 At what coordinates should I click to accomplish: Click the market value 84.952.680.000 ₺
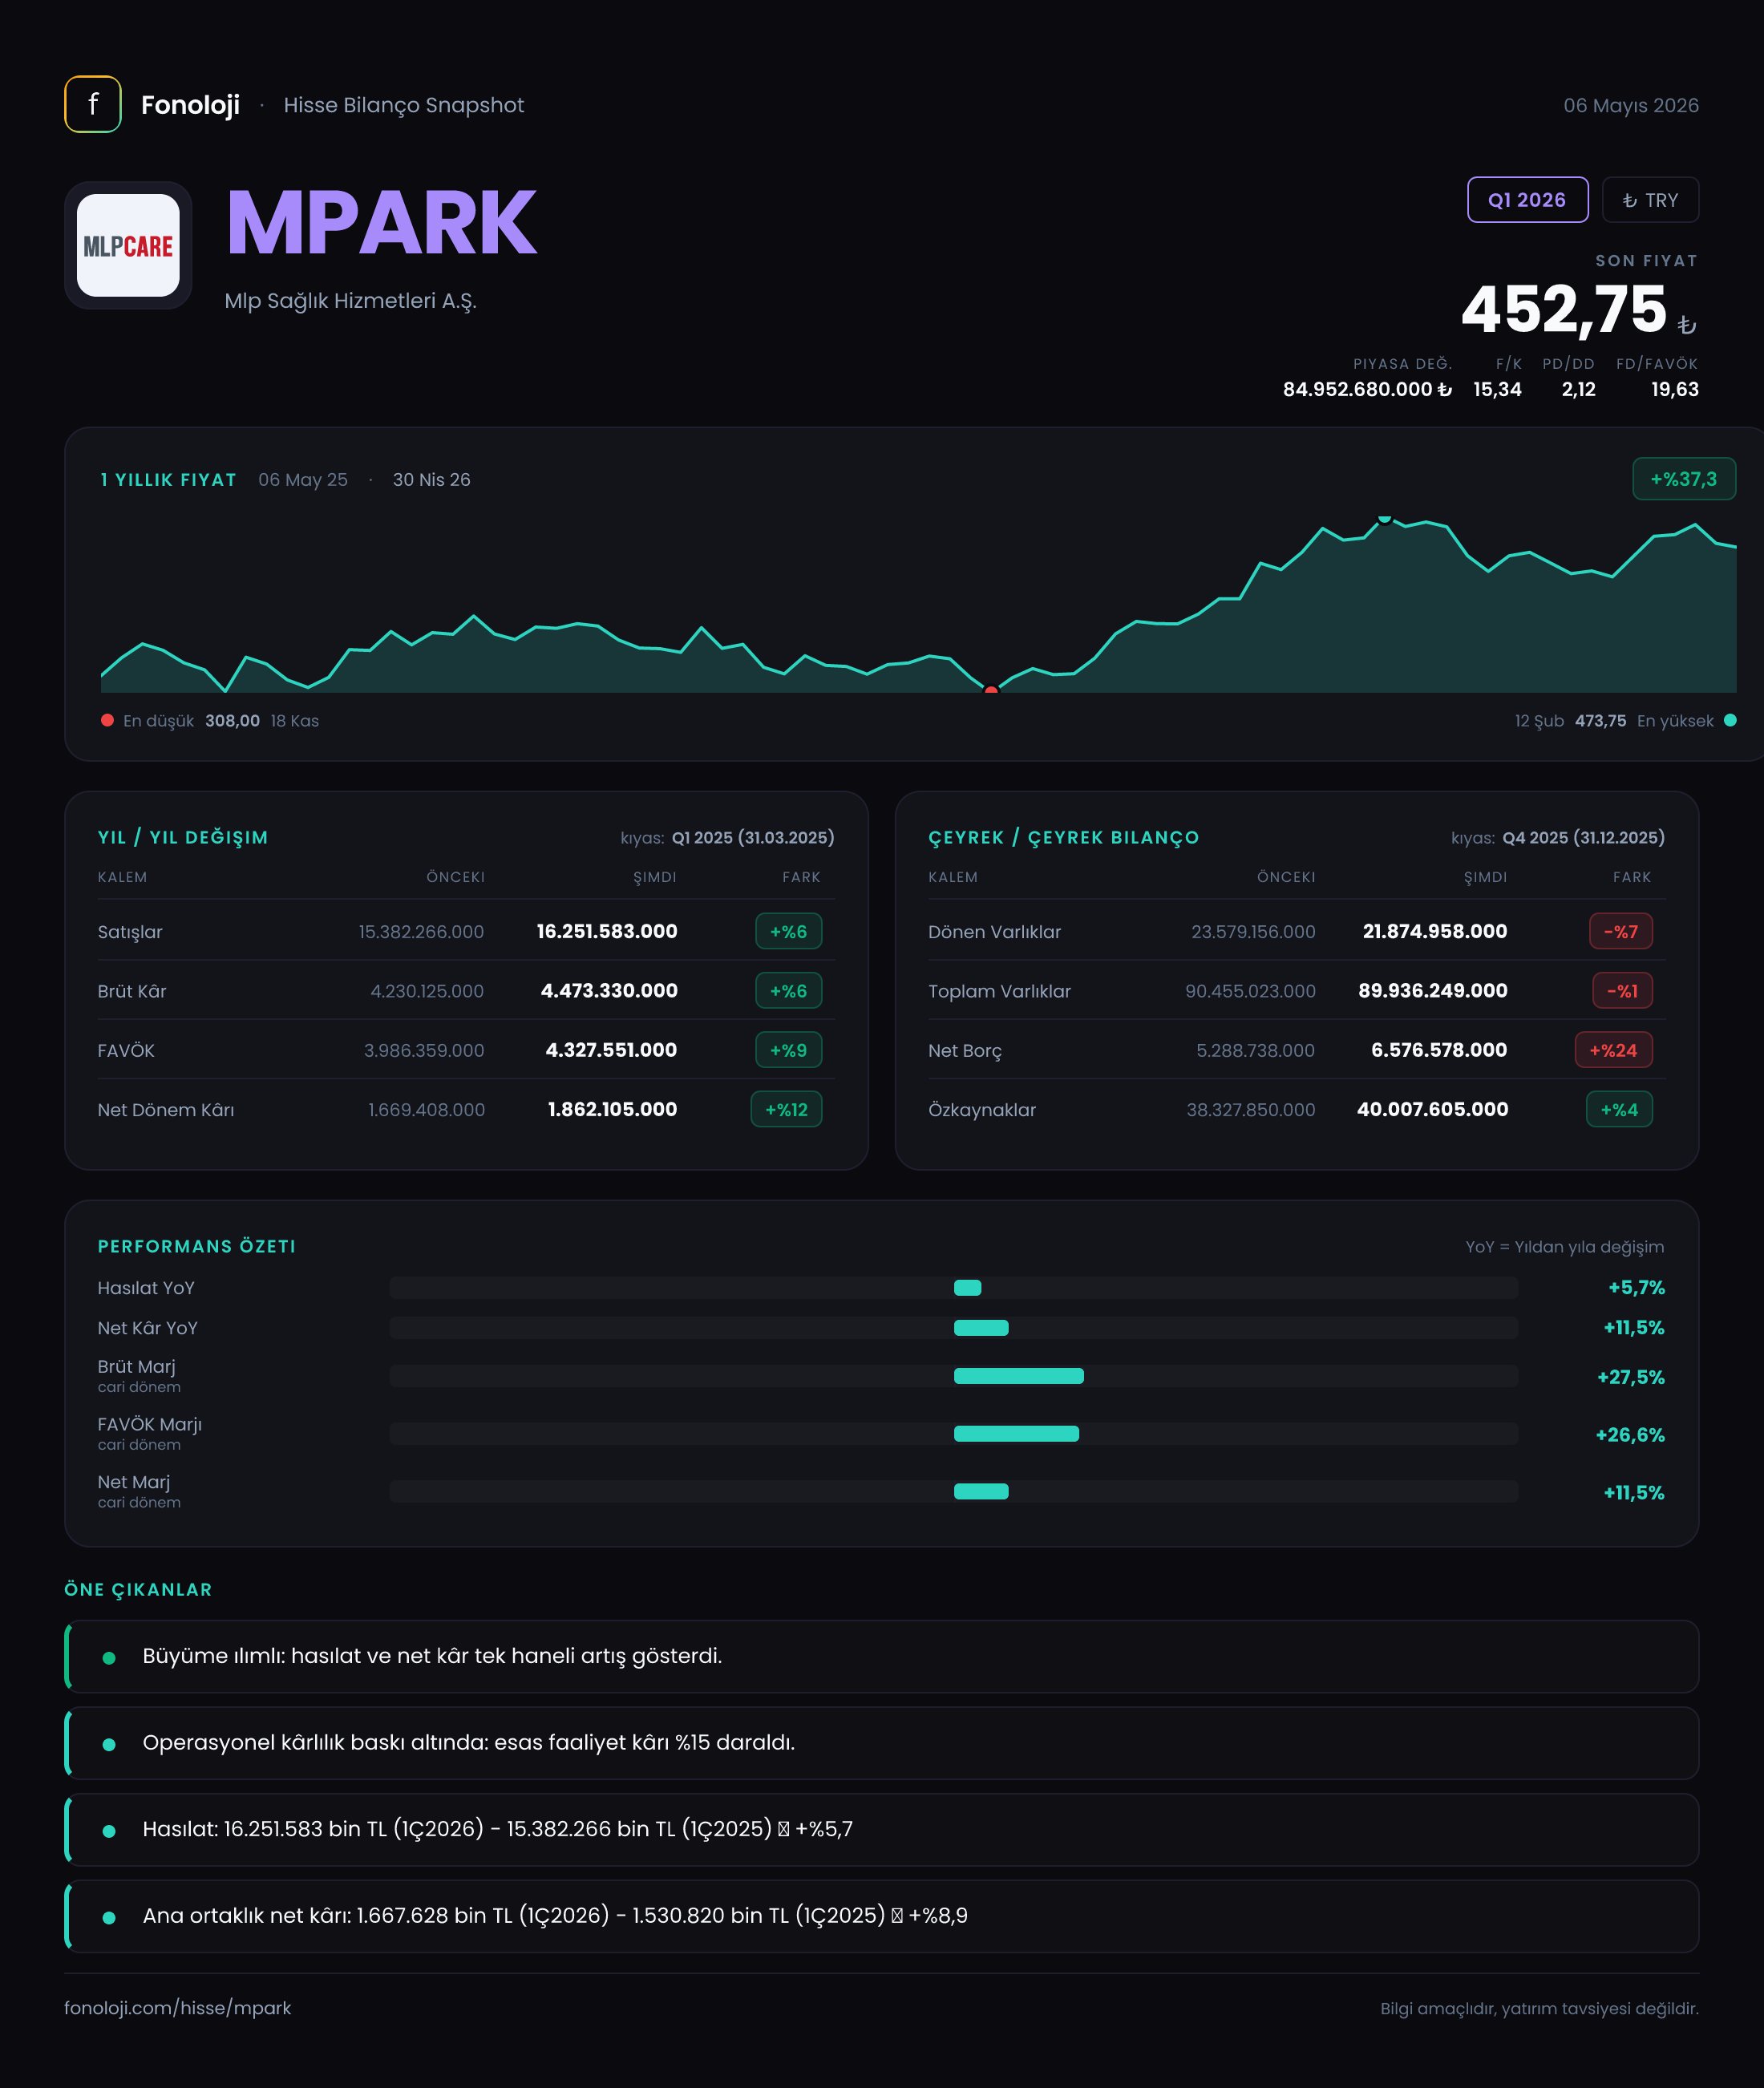(x=1367, y=389)
